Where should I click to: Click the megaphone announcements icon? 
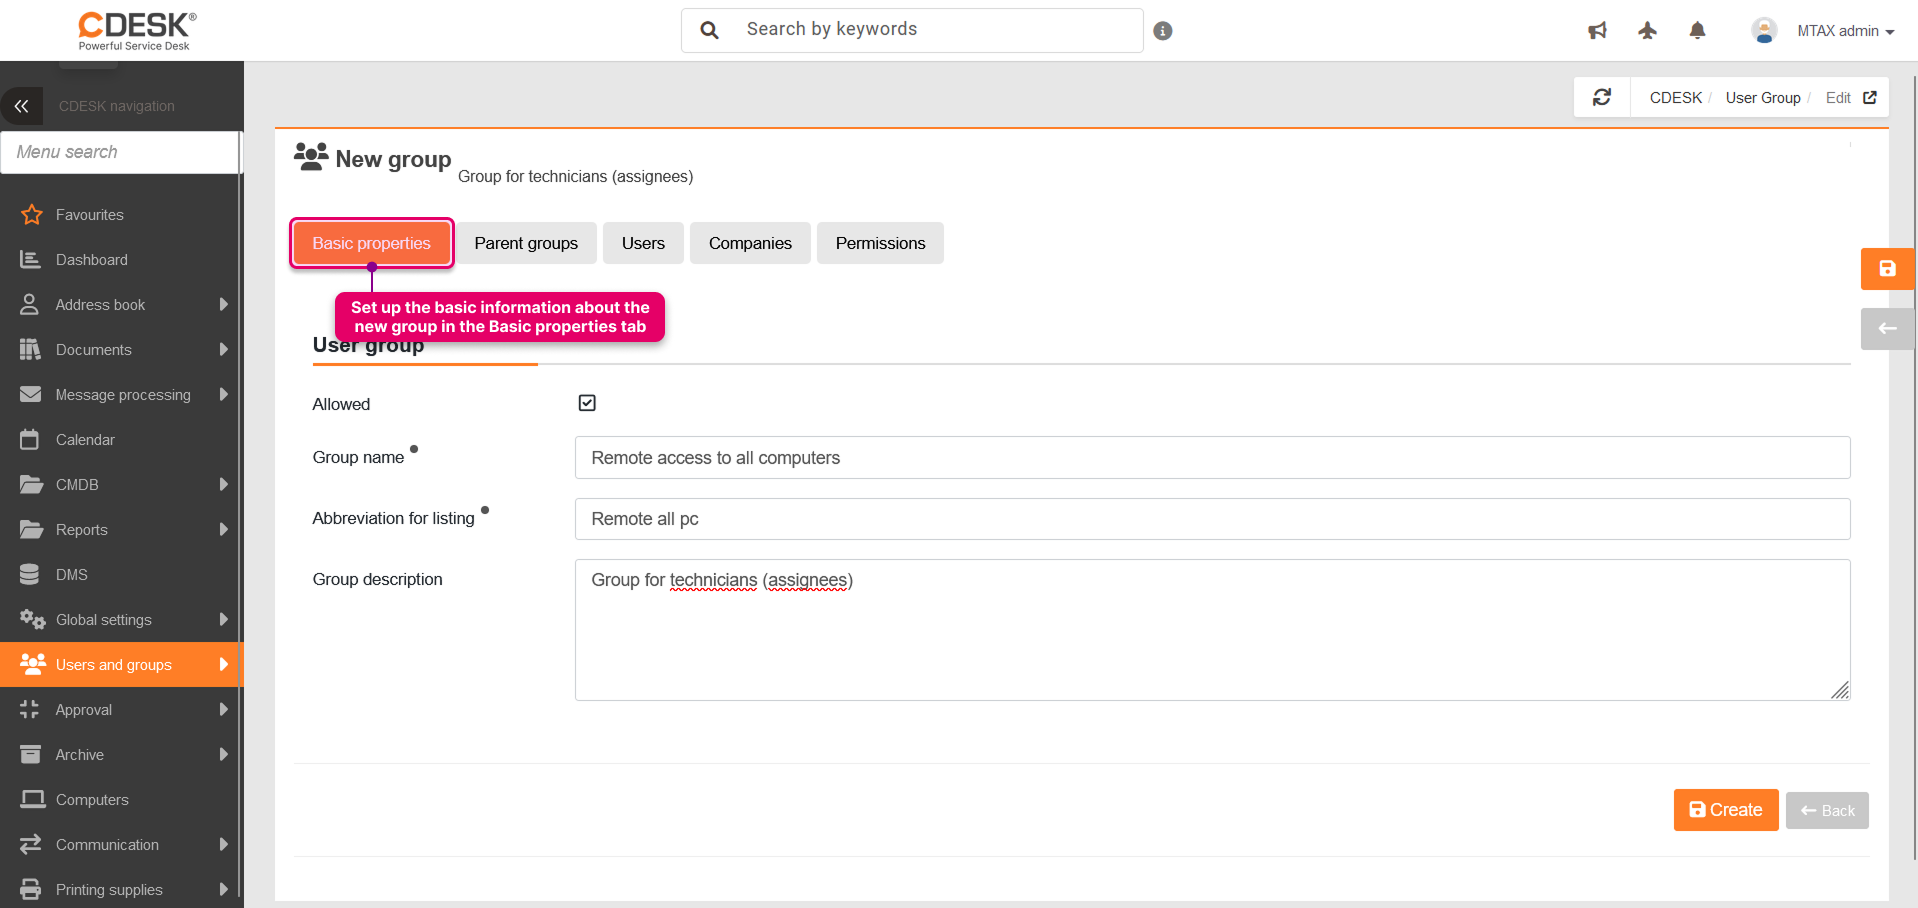(1597, 31)
